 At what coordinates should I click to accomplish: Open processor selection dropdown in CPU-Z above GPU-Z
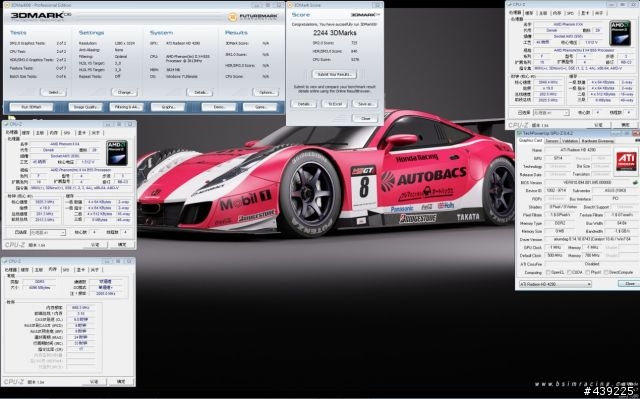pyautogui.click(x=551, y=113)
